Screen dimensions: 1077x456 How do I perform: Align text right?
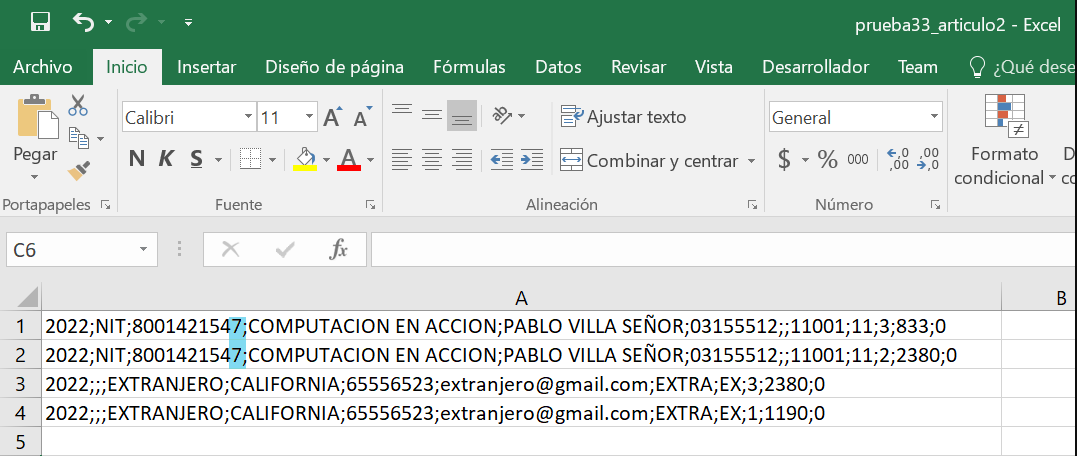[x=462, y=160]
